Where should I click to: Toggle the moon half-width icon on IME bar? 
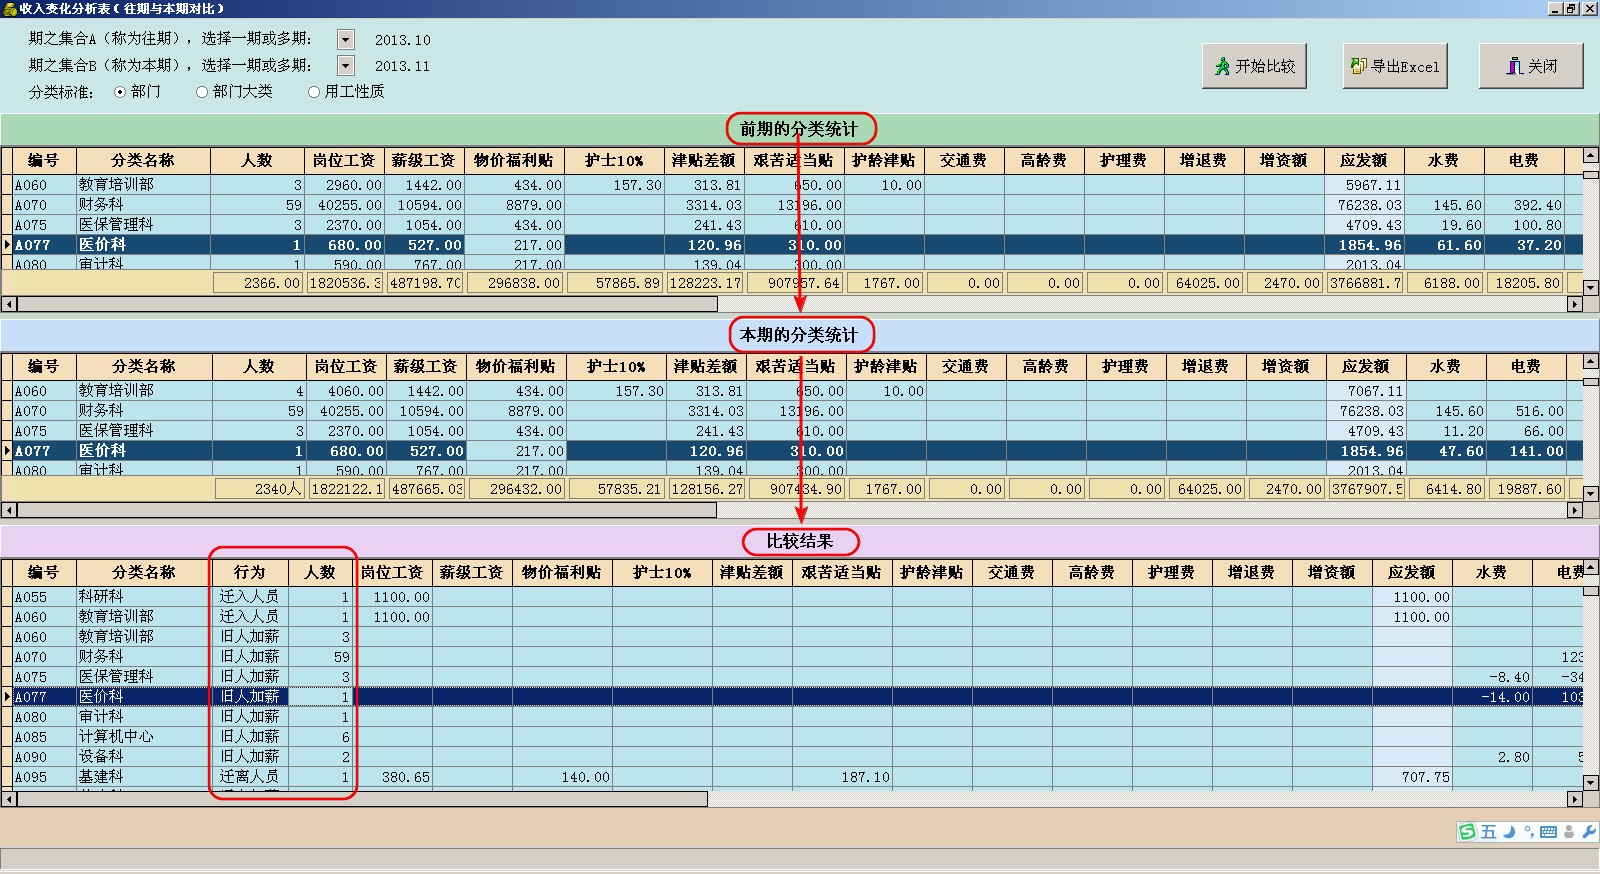tap(1509, 832)
